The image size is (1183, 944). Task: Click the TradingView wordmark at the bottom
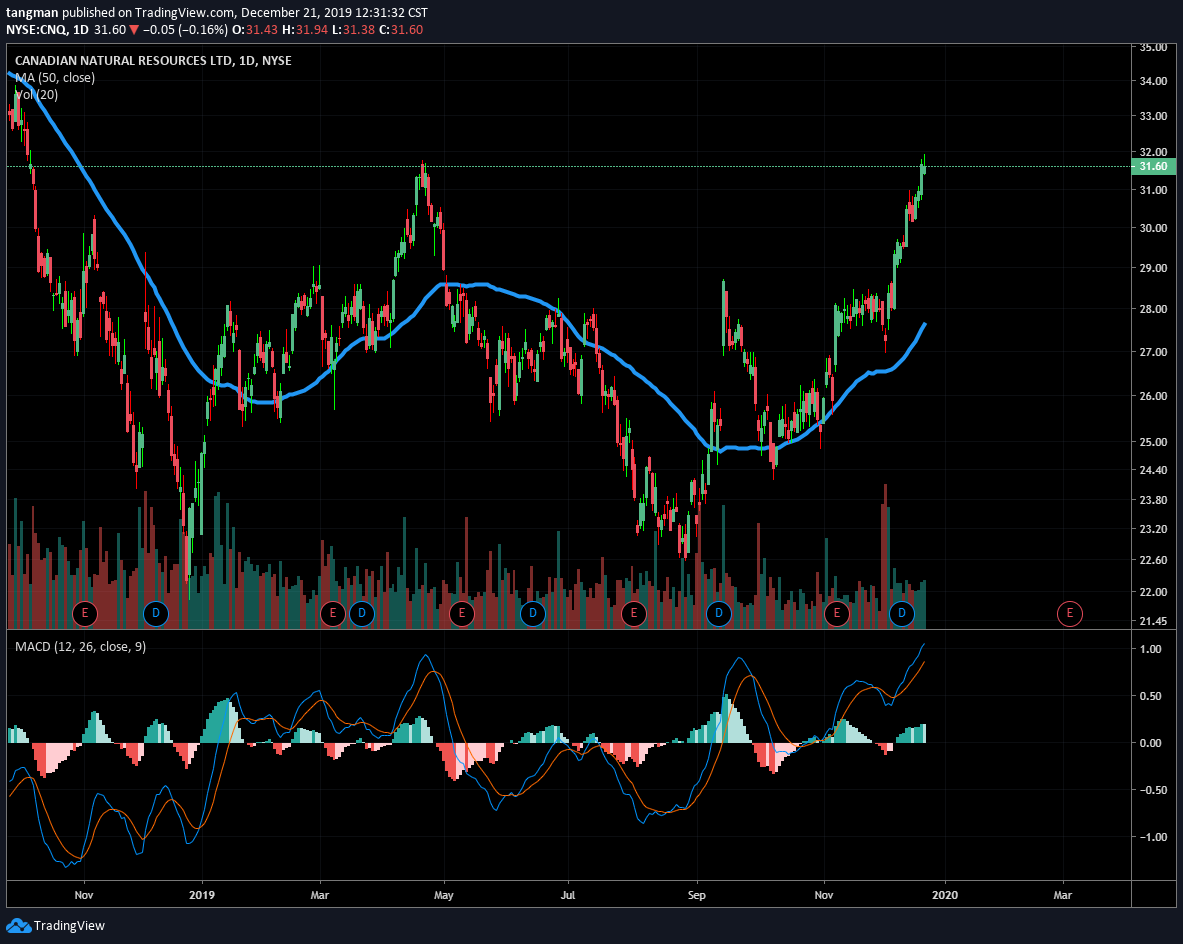coord(69,926)
